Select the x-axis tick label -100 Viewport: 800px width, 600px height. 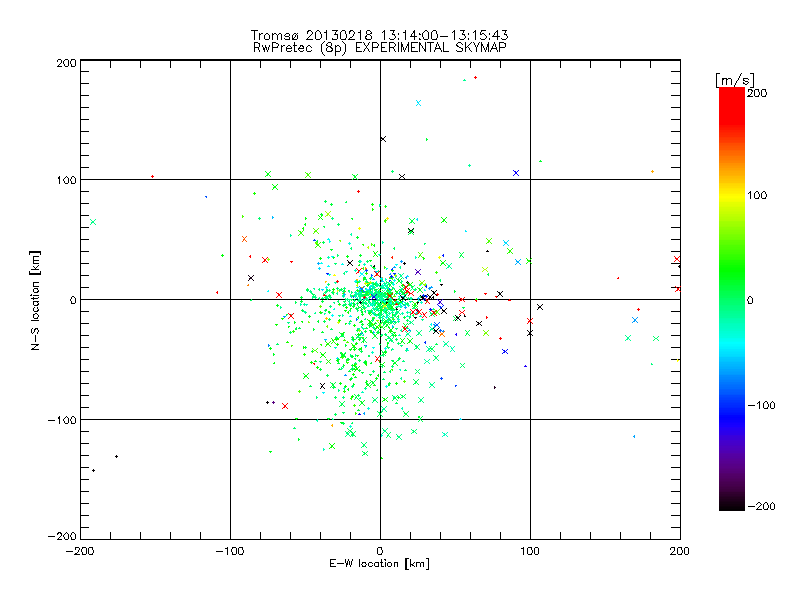(230, 551)
